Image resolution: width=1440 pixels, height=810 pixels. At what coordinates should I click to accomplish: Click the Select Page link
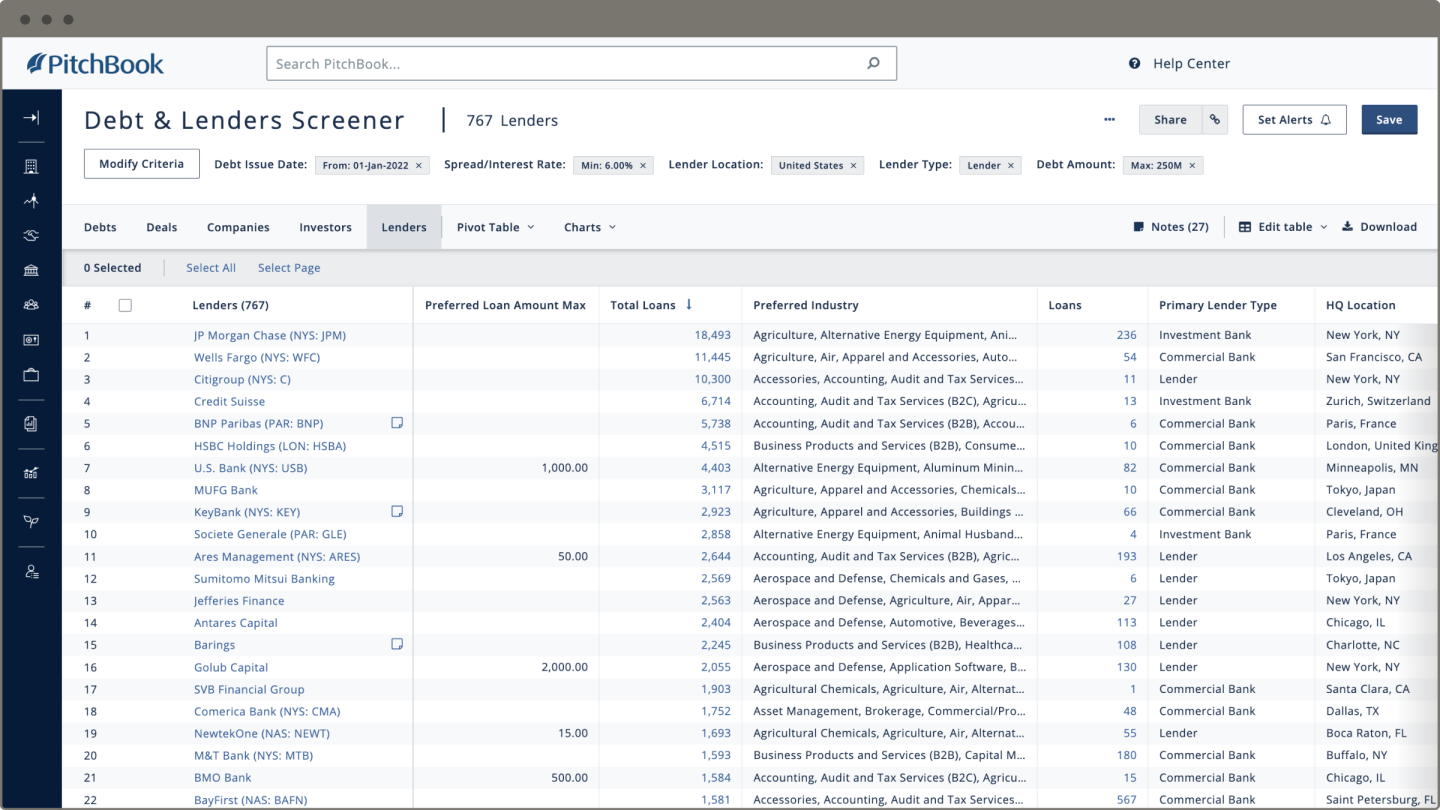click(289, 268)
